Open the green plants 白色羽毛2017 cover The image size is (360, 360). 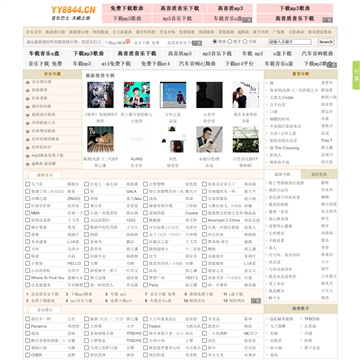[246, 139]
